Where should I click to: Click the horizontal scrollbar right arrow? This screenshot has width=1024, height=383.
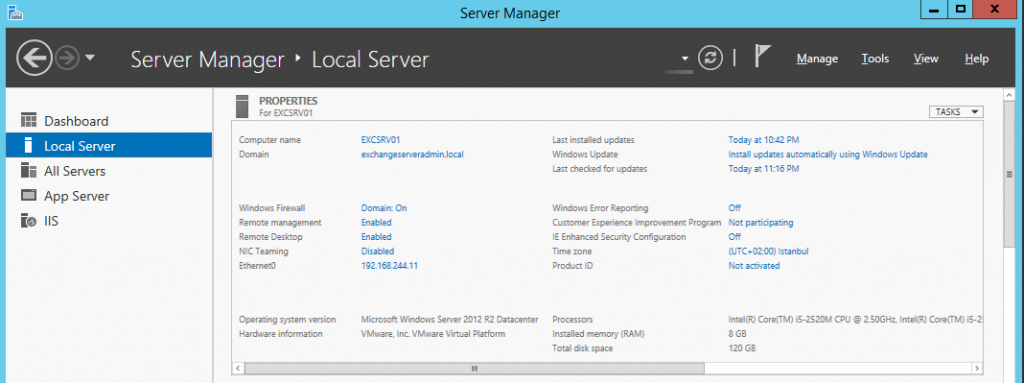(x=977, y=369)
